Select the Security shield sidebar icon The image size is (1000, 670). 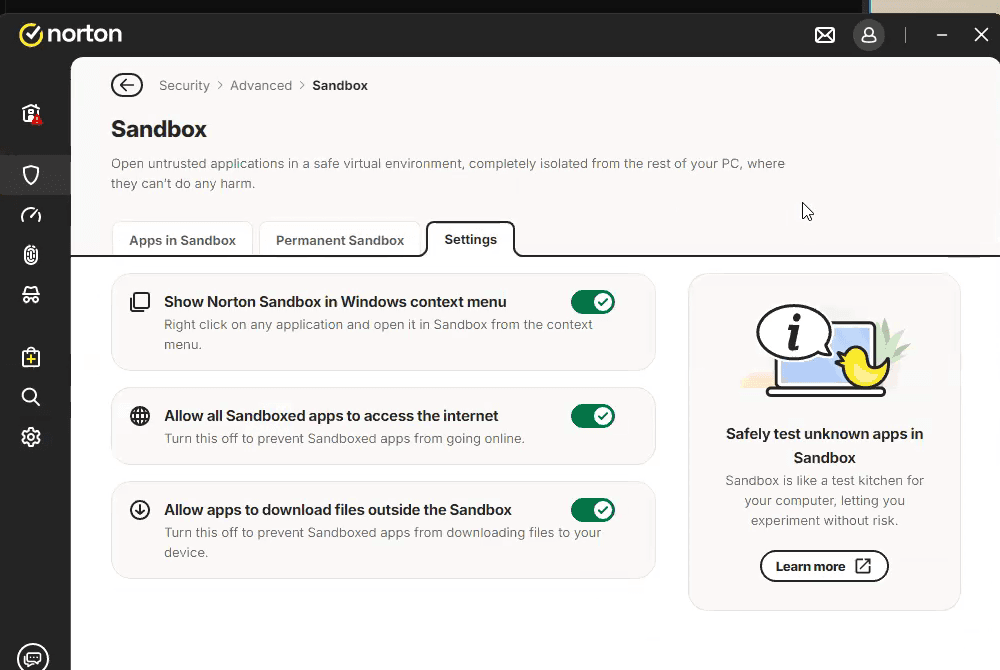31,175
